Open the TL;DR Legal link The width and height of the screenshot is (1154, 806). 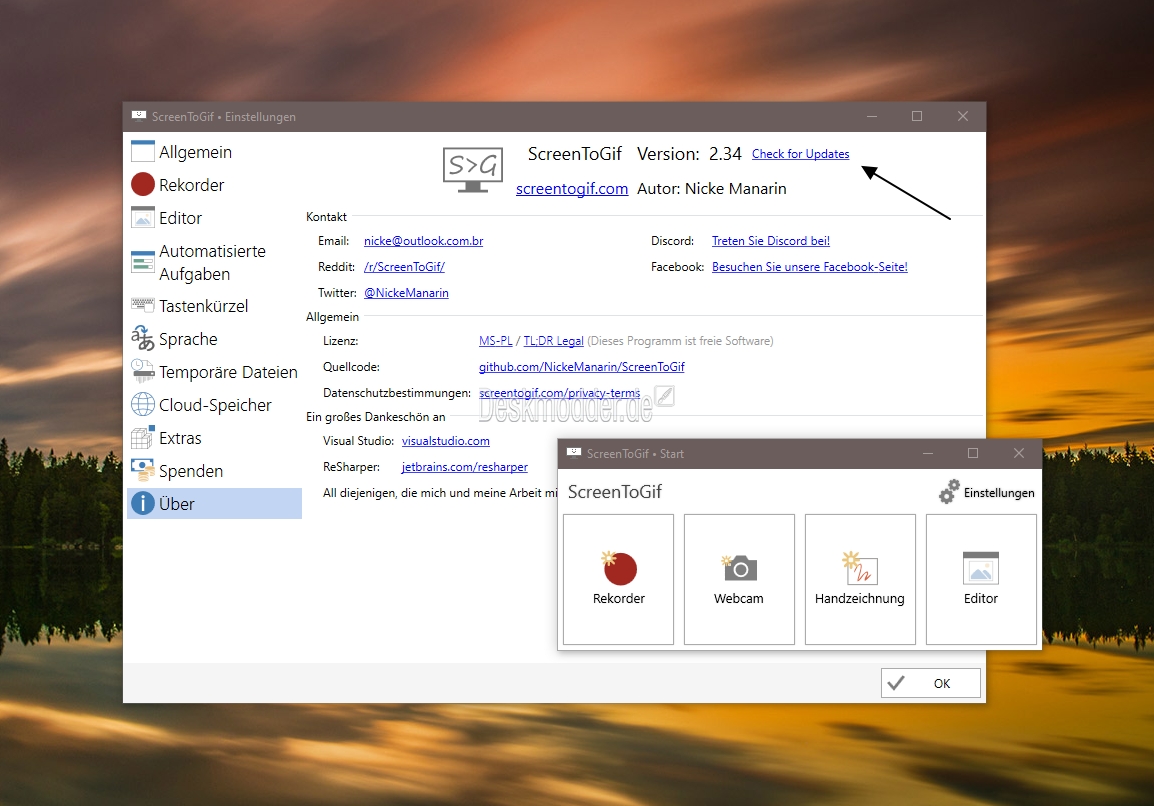tap(553, 341)
